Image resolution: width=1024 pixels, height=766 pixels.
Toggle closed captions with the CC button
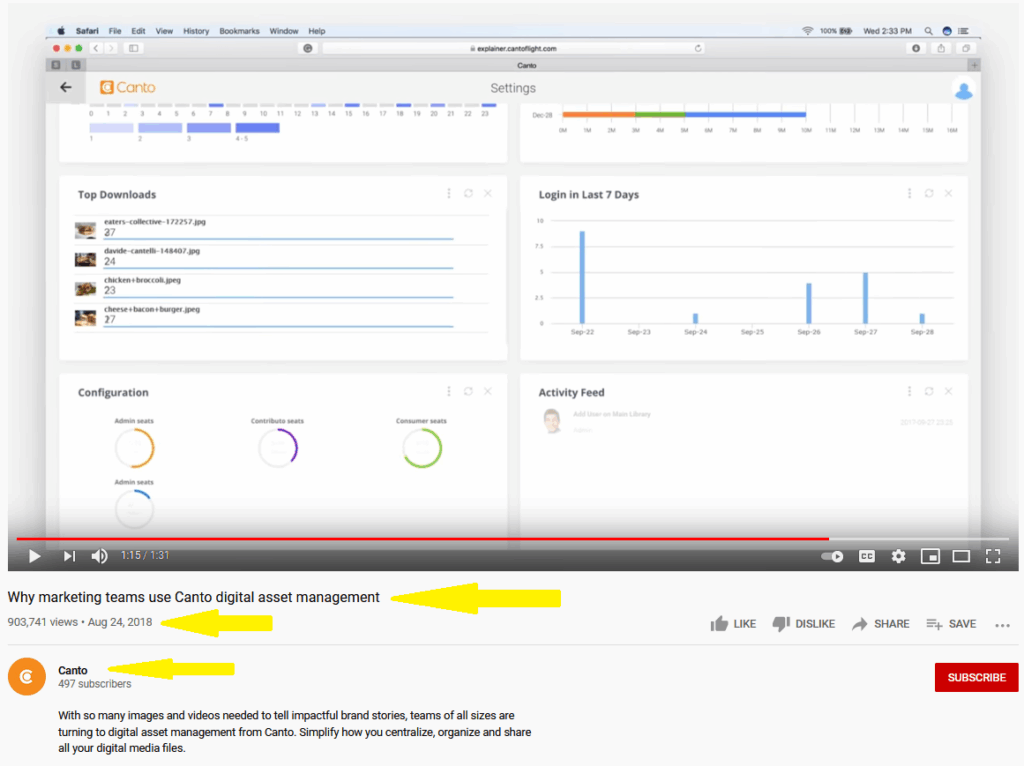pos(866,556)
